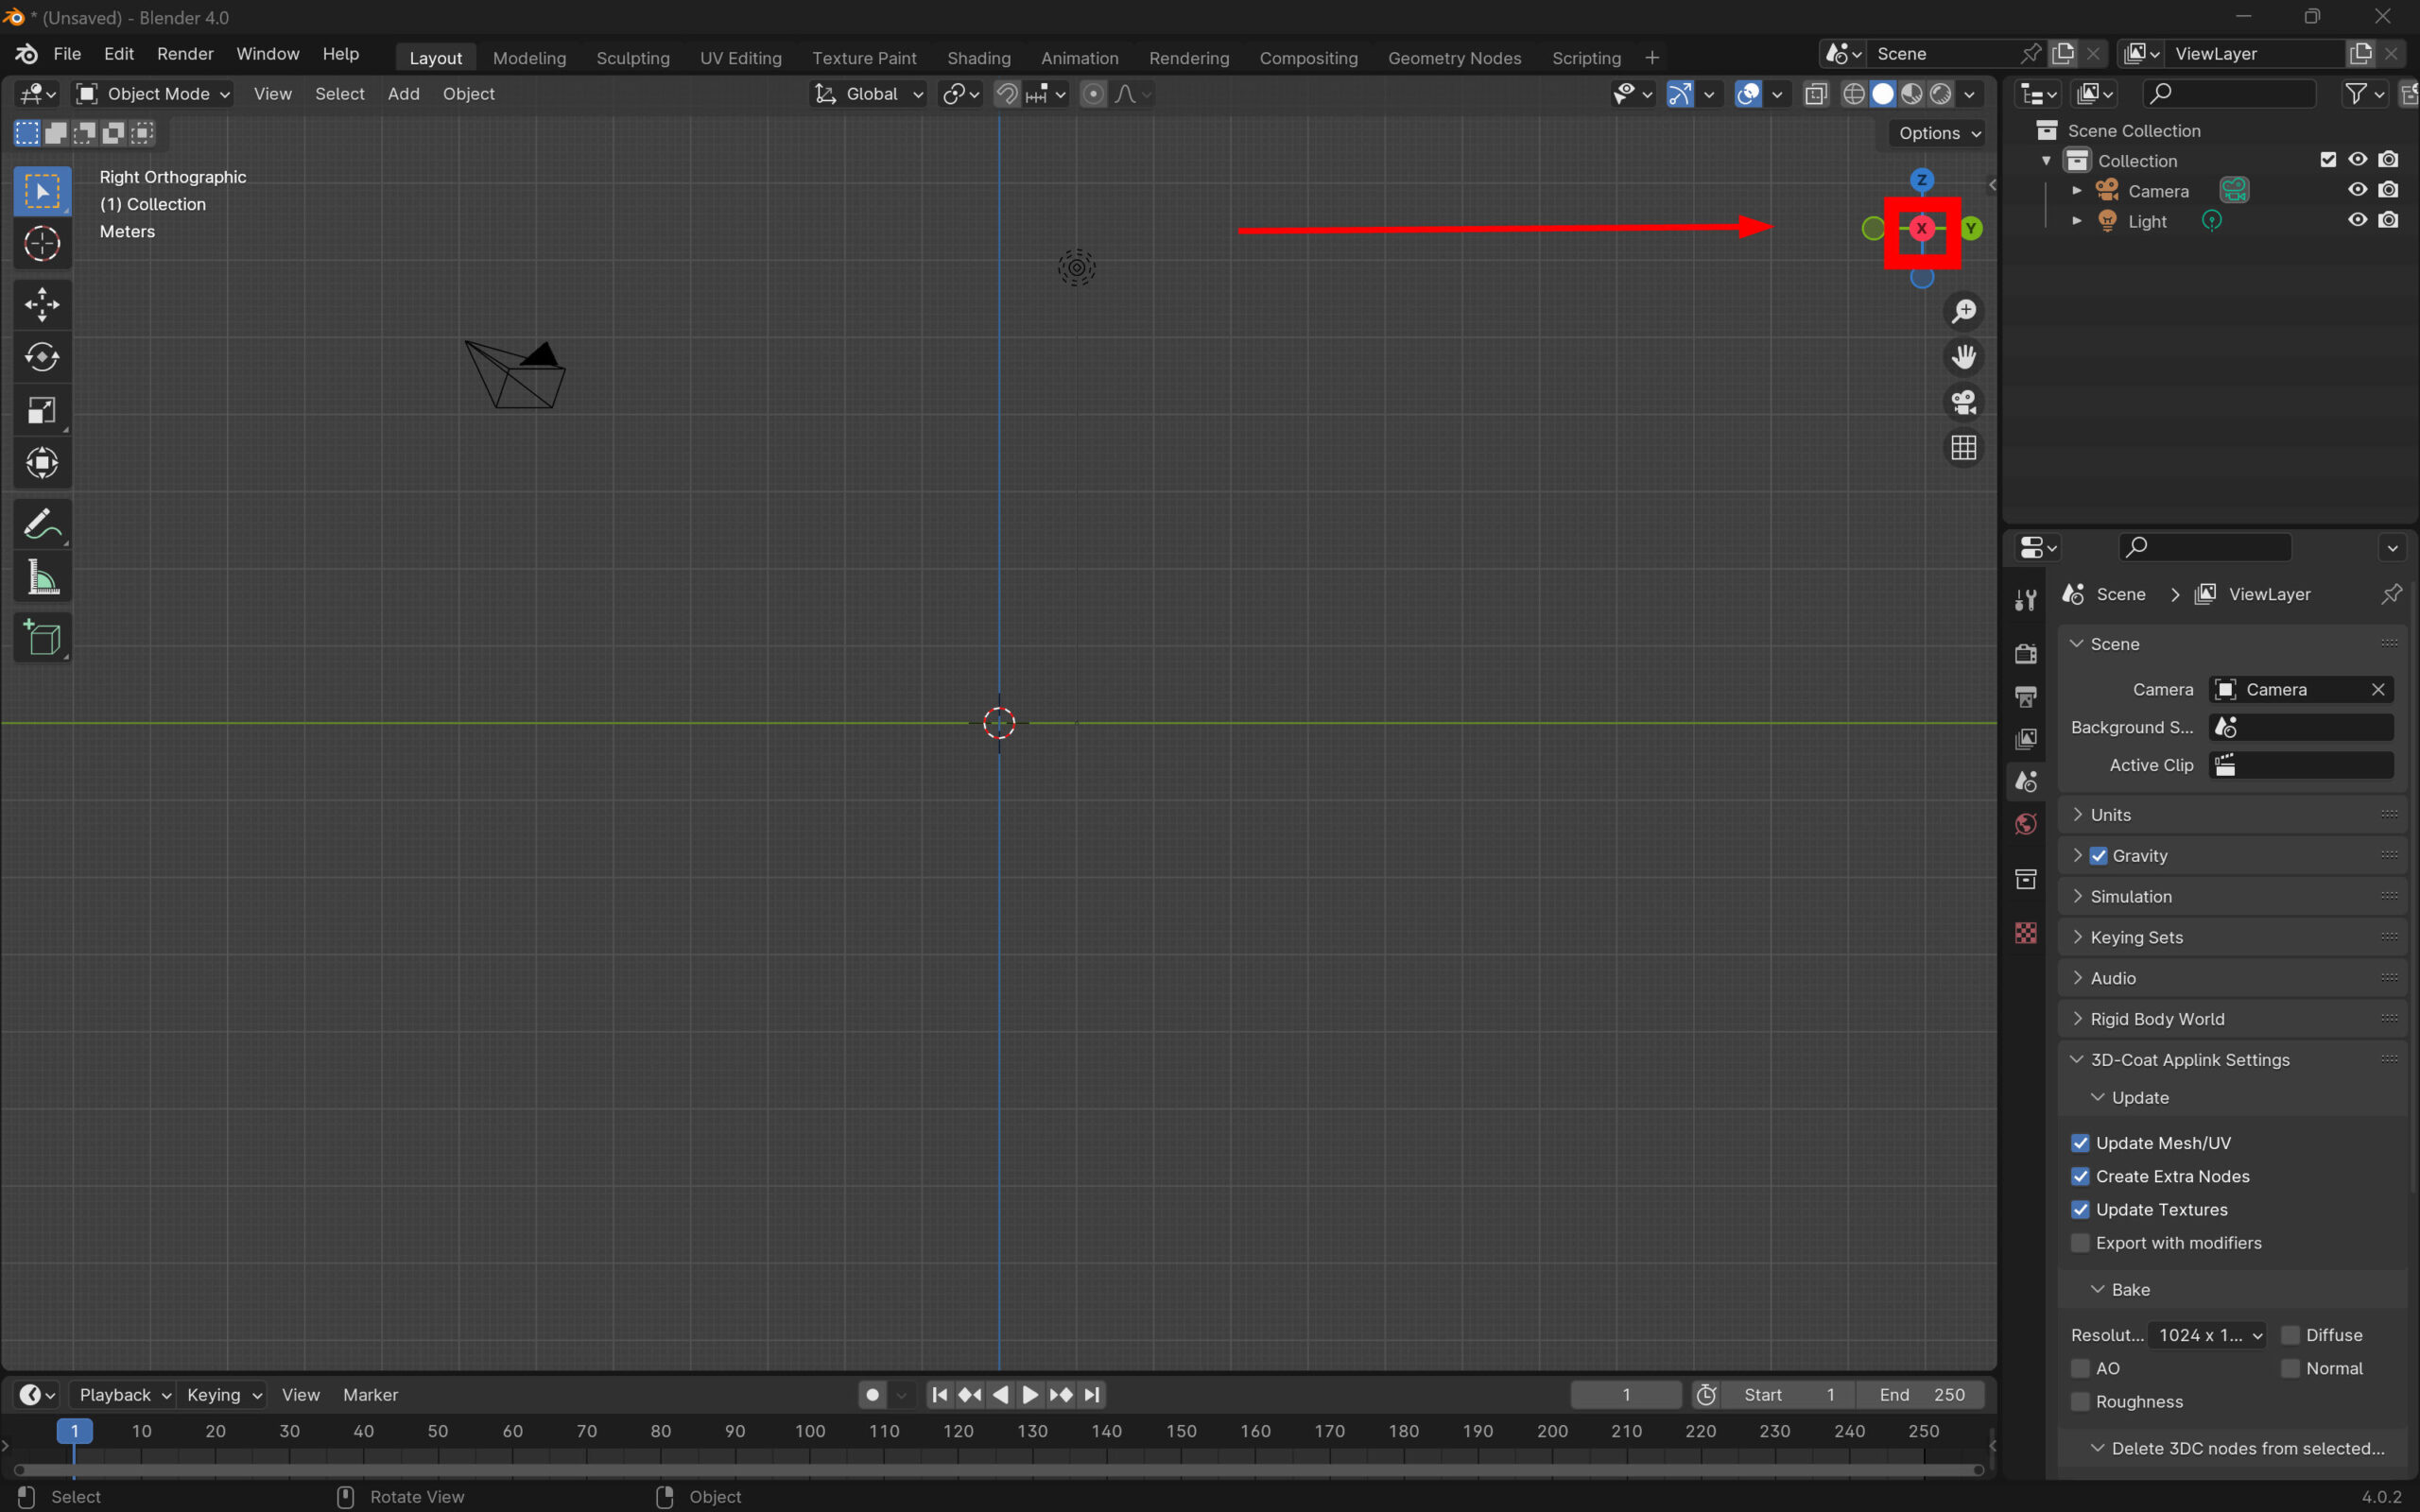Image resolution: width=2420 pixels, height=1512 pixels.
Task: Enable the Export with modifiers checkbox
Action: [2080, 1243]
